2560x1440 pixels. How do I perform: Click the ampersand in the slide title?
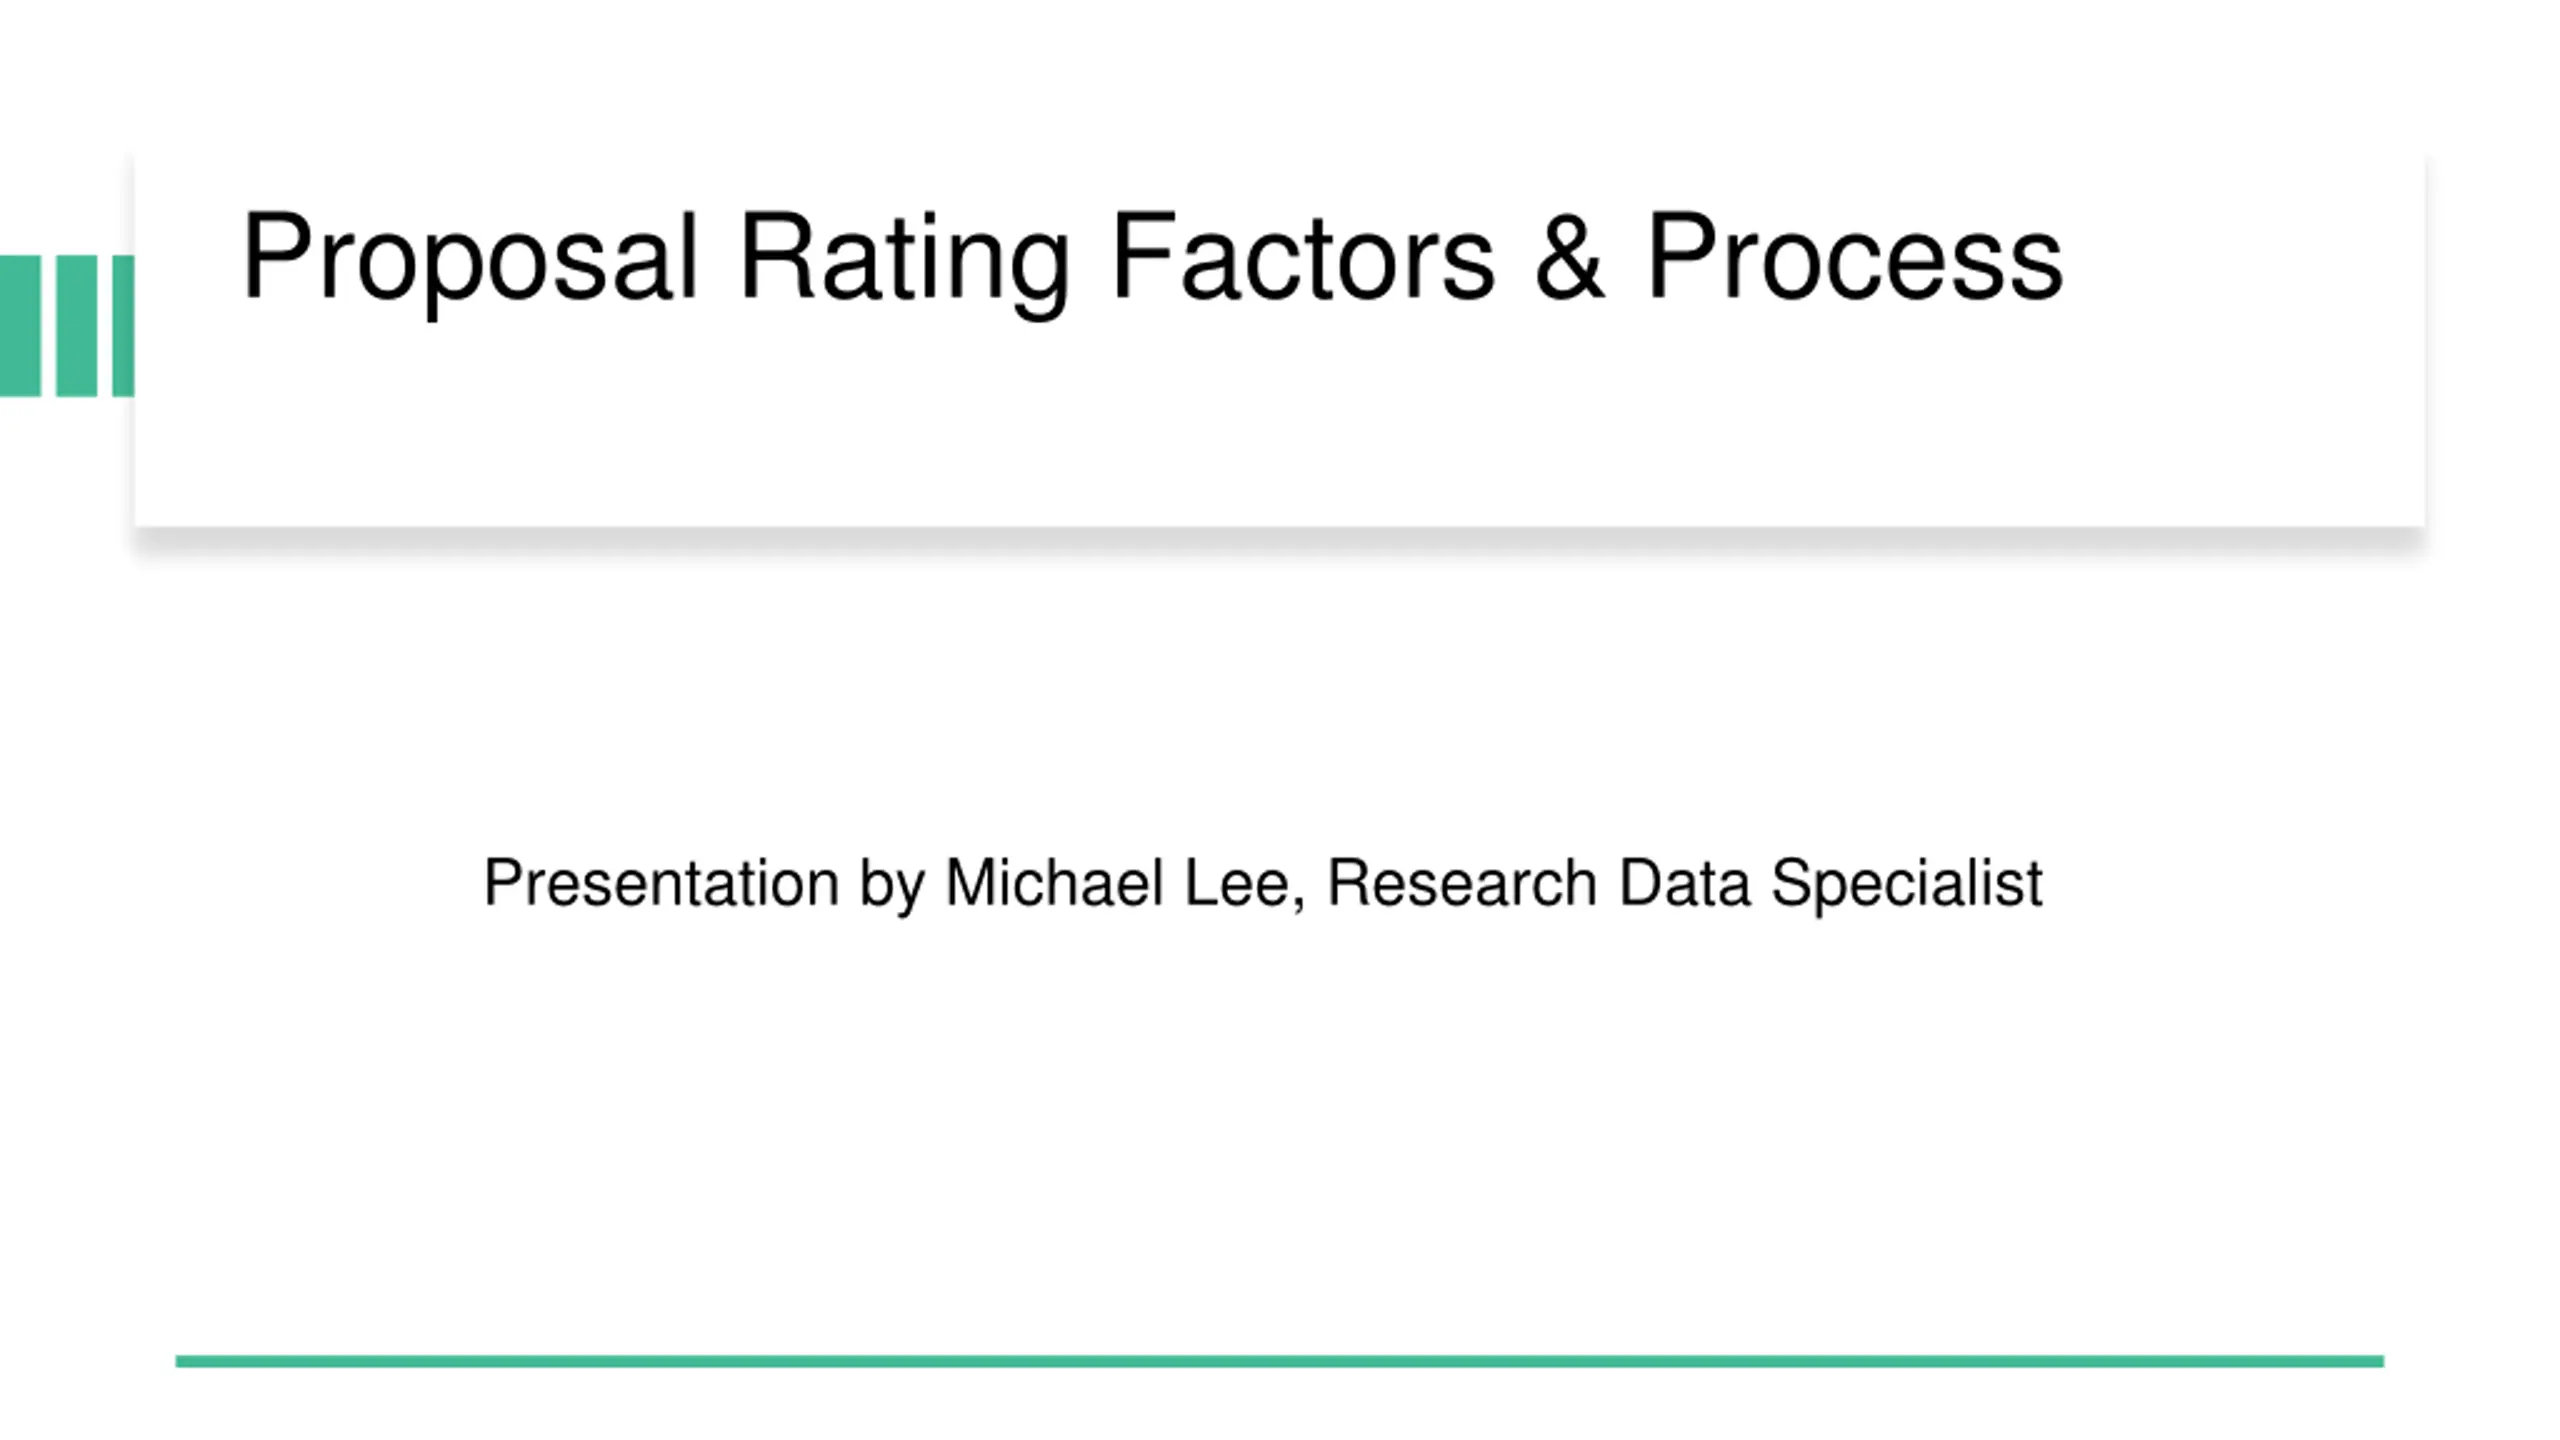1569,255
